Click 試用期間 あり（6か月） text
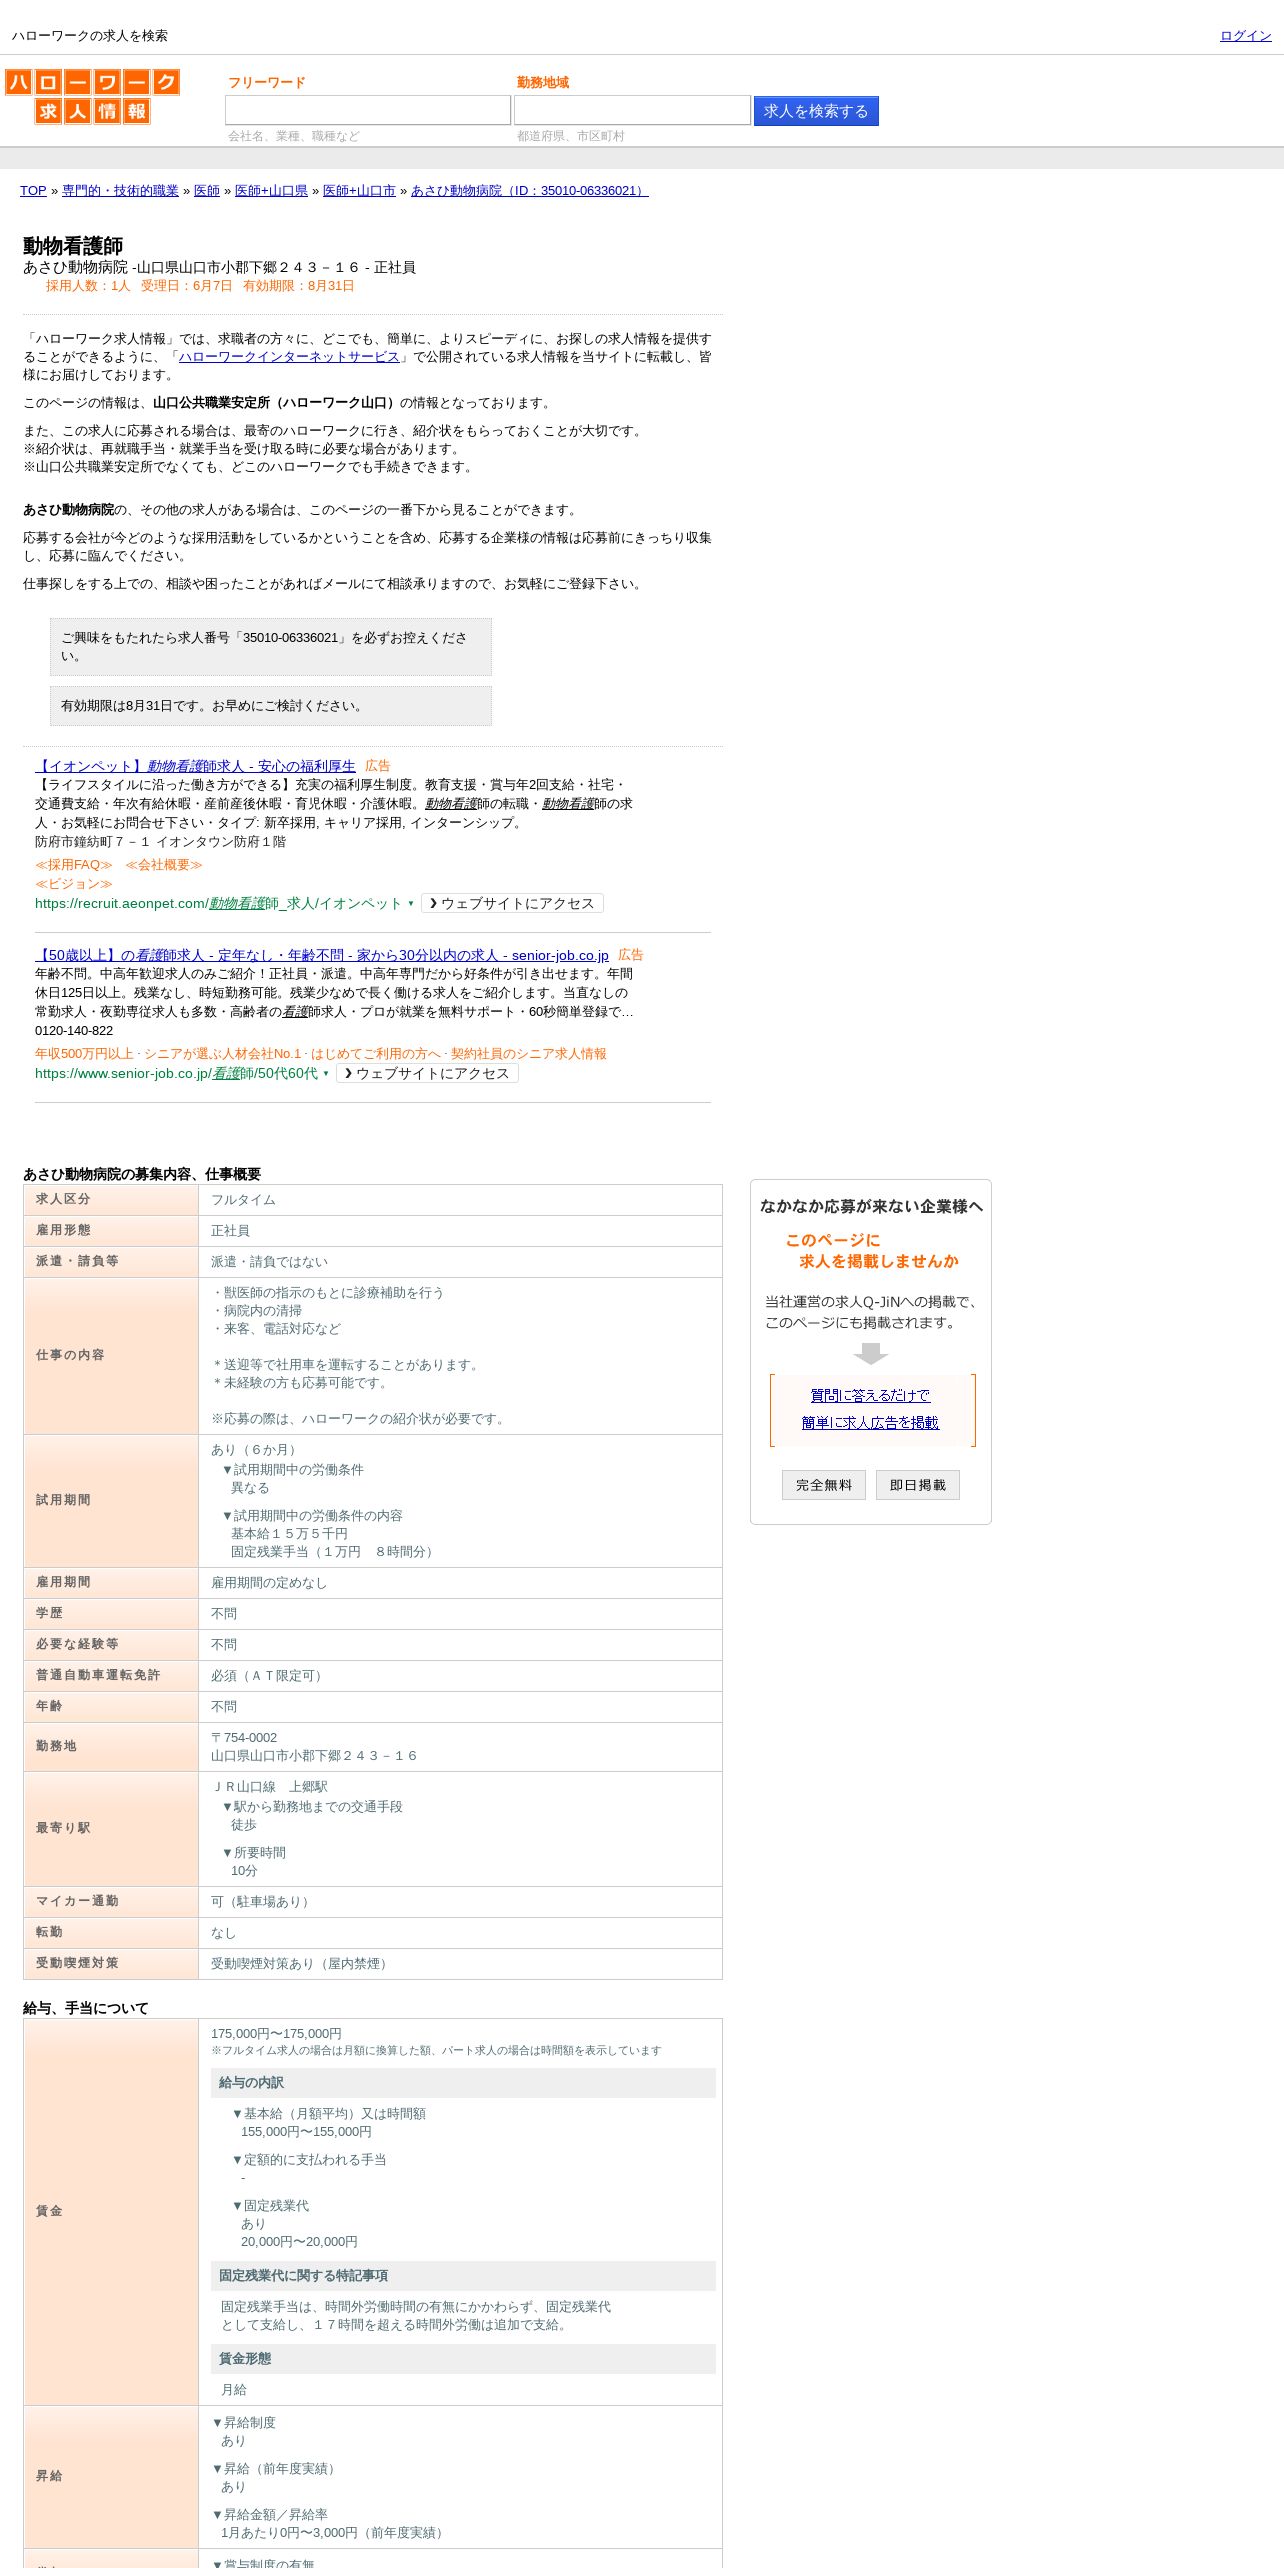 pyautogui.click(x=256, y=1450)
